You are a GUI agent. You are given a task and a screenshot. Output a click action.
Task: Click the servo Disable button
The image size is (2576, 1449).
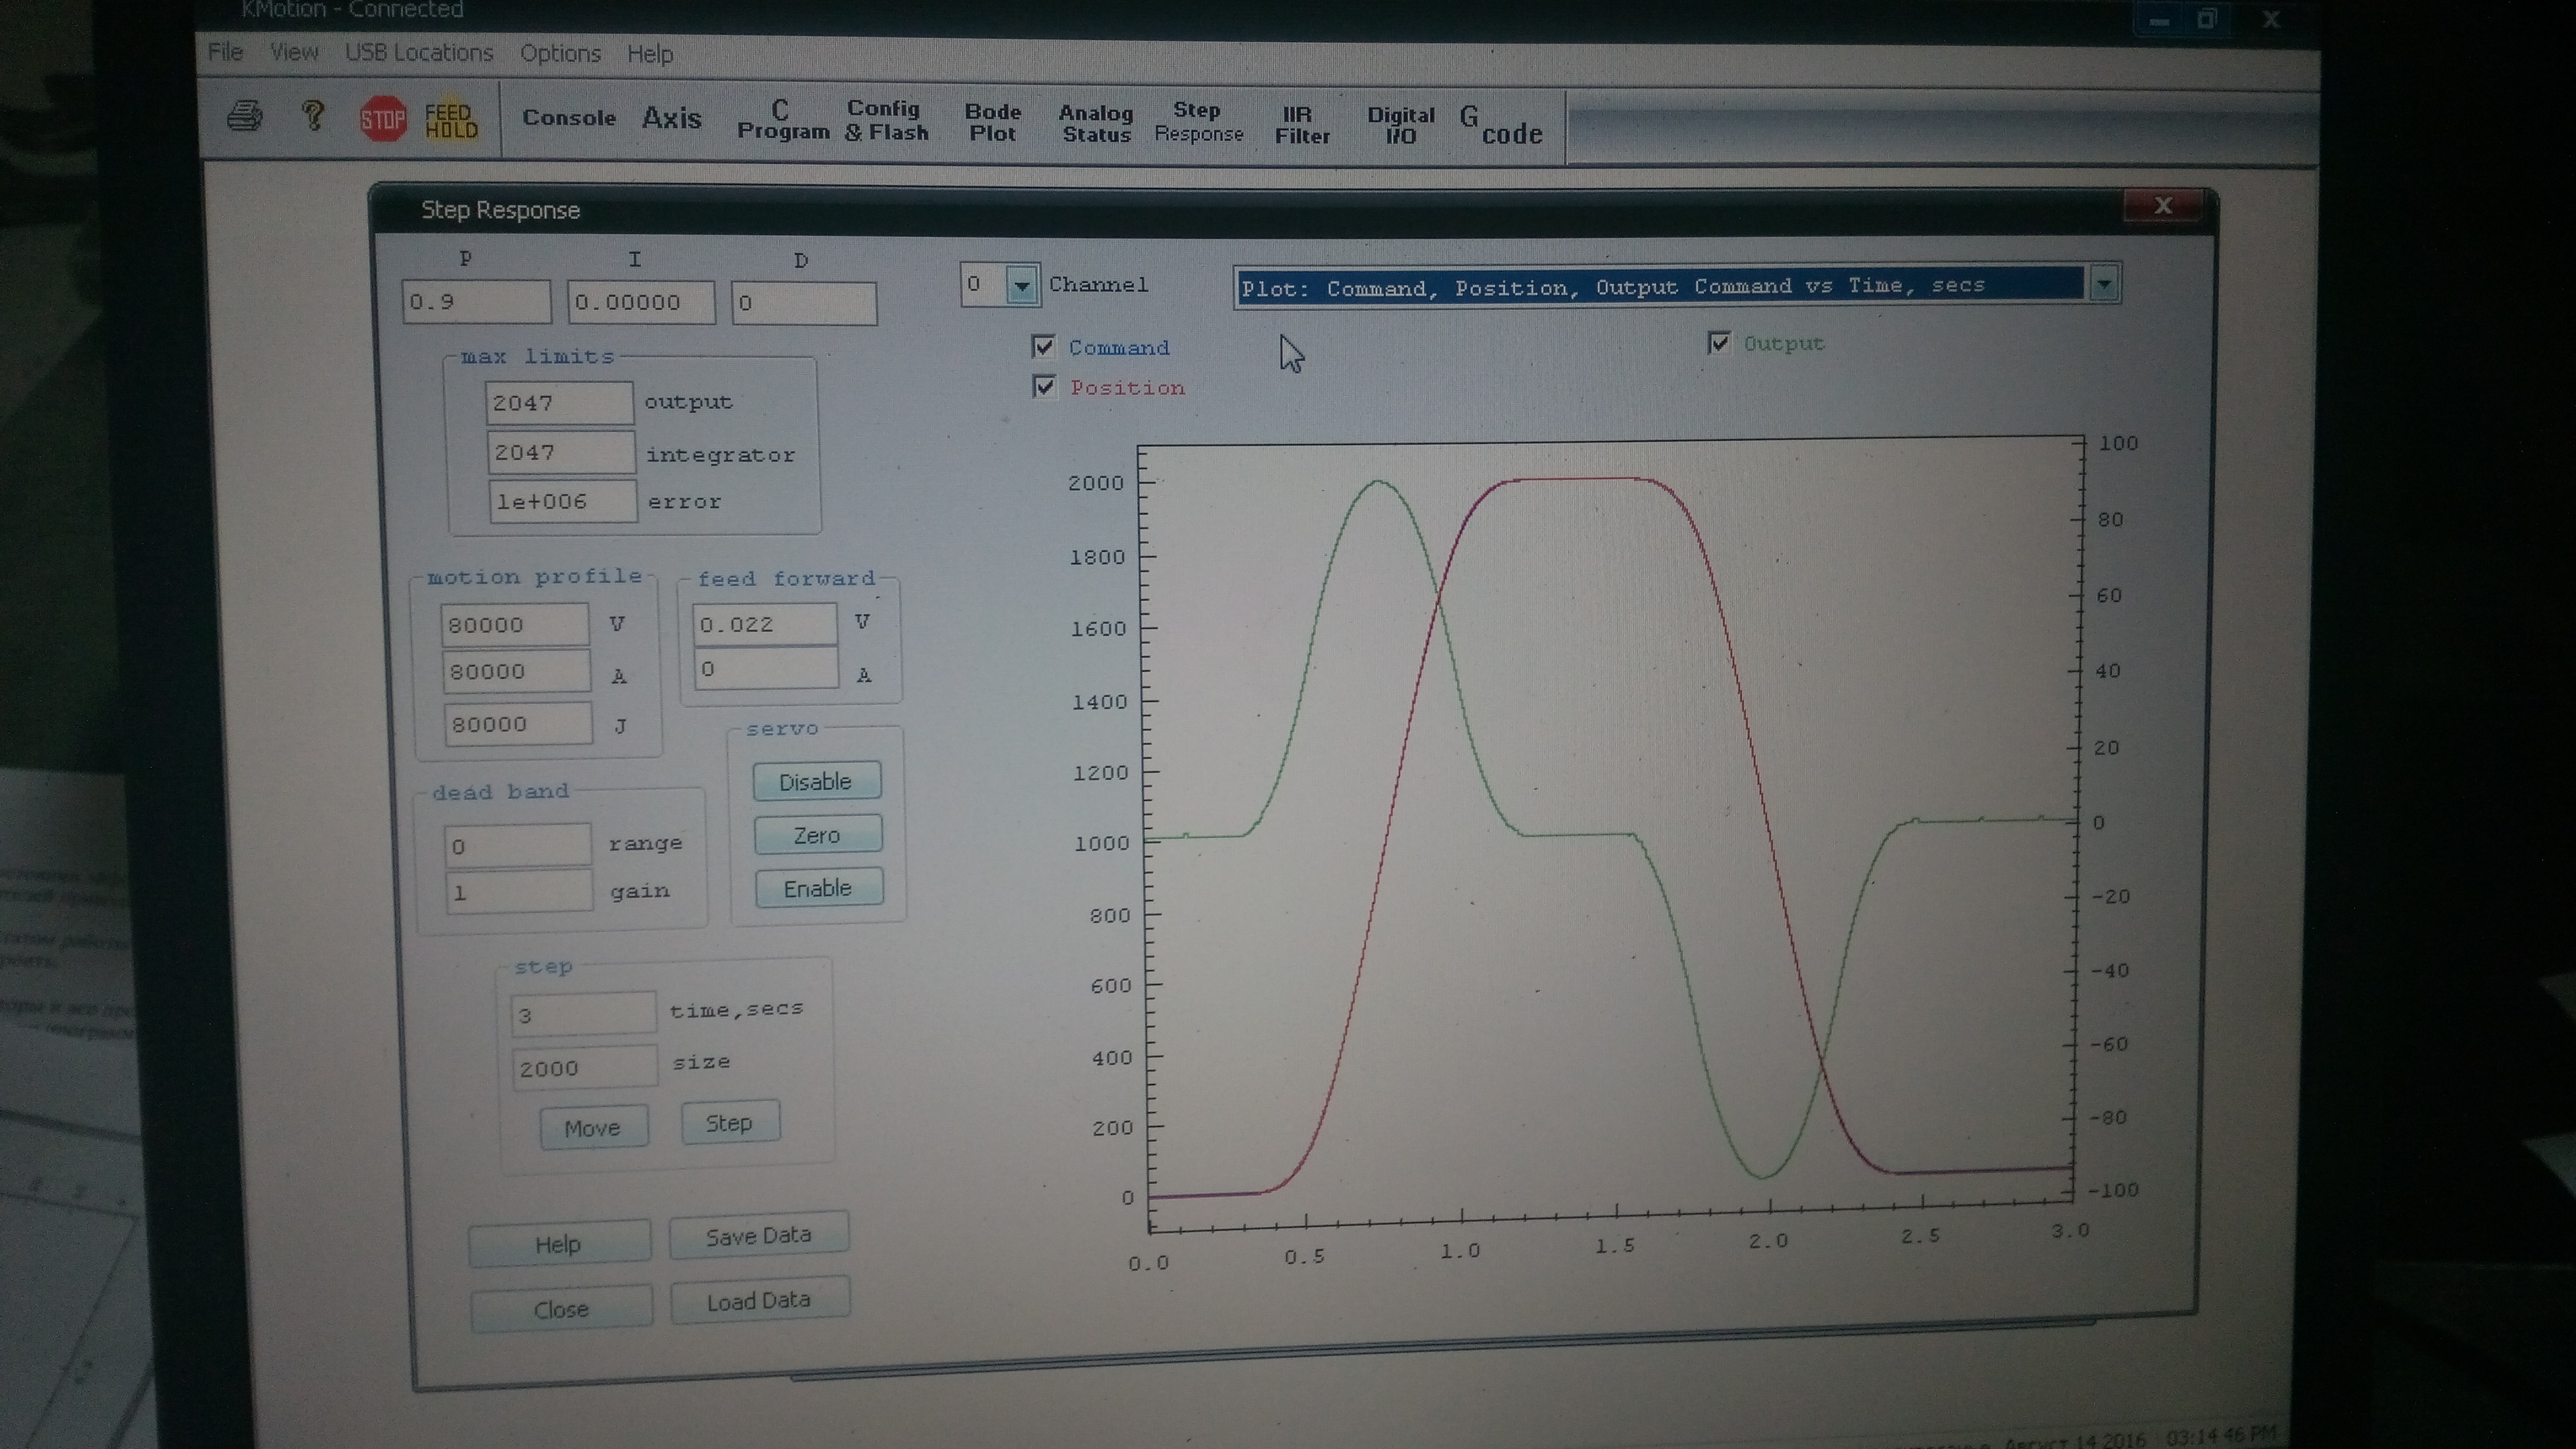(816, 781)
